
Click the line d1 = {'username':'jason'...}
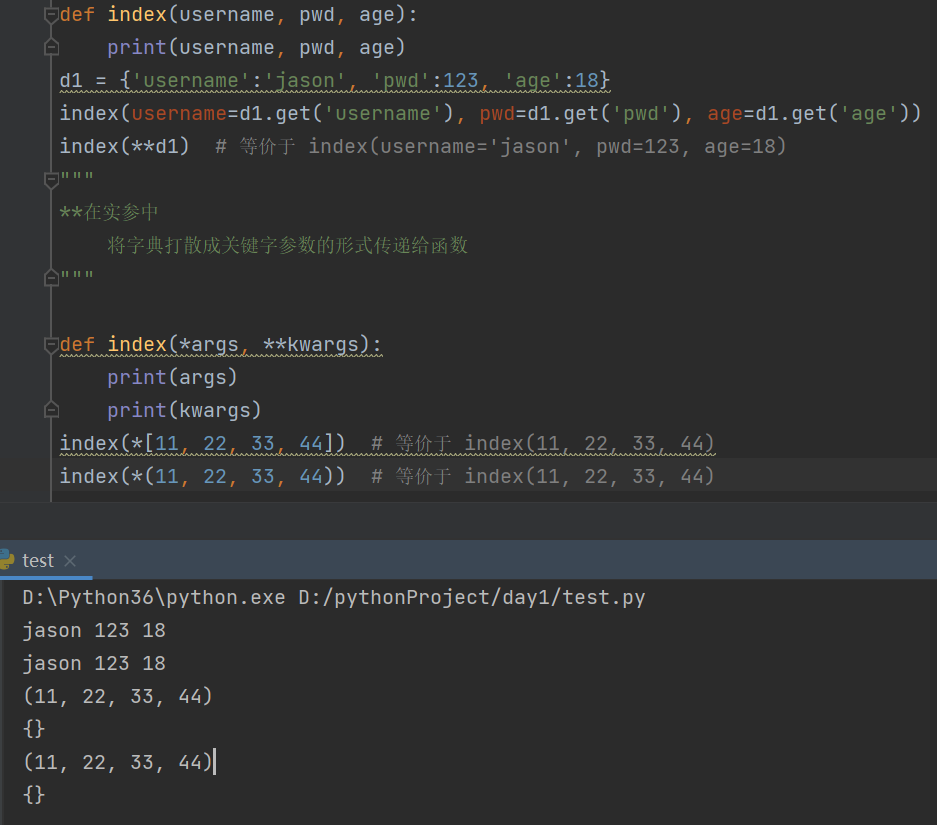point(335,80)
